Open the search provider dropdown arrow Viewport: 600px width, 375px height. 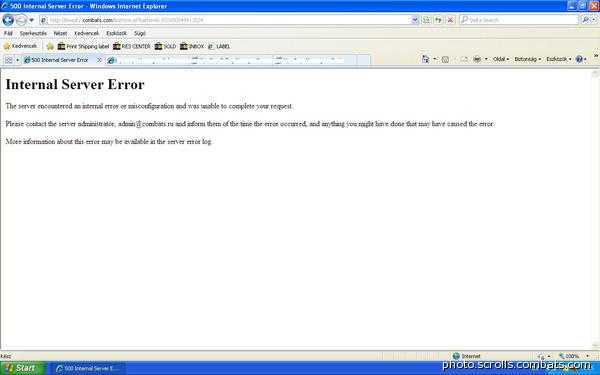click(594, 20)
